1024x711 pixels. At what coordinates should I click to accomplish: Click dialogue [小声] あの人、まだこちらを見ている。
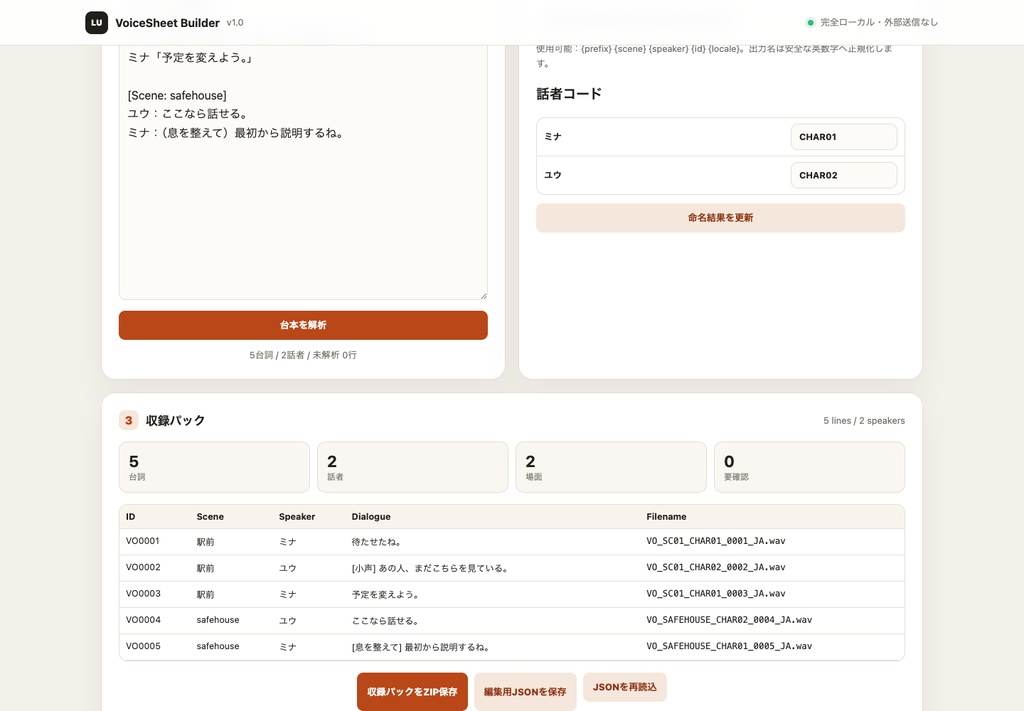pos(430,568)
